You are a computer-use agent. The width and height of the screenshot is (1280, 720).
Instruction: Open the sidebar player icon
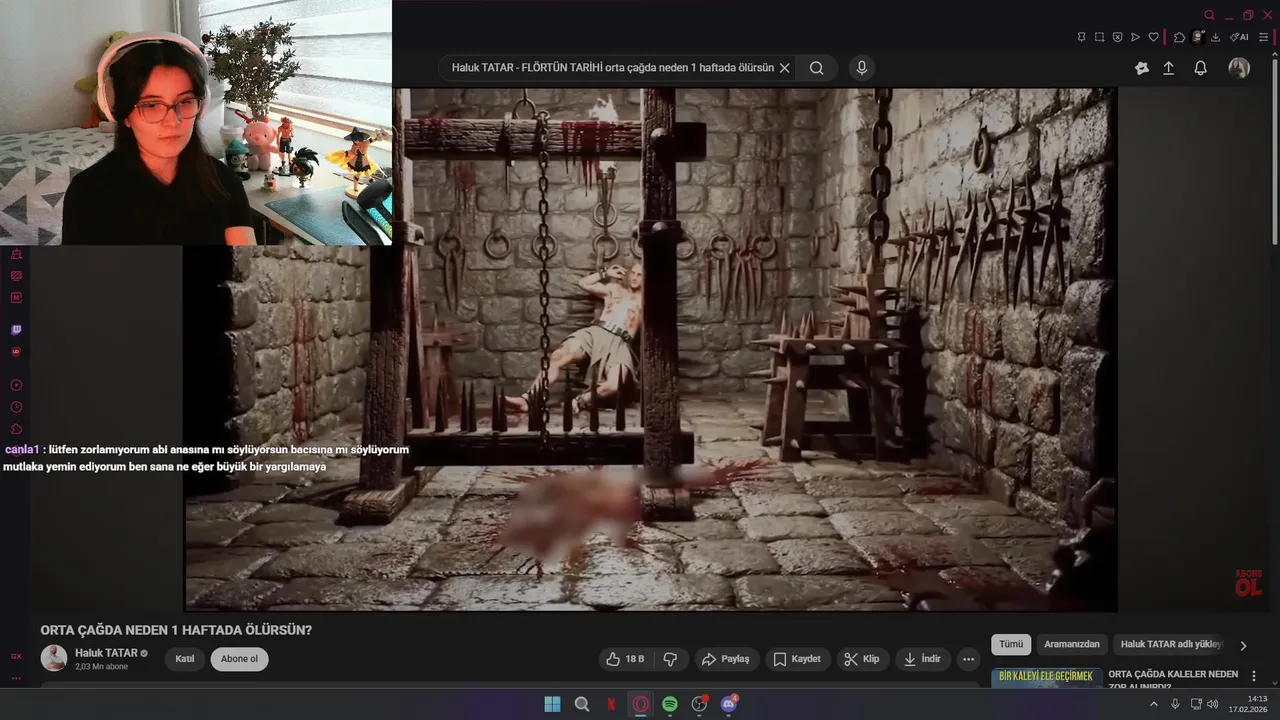coord(16,385)
